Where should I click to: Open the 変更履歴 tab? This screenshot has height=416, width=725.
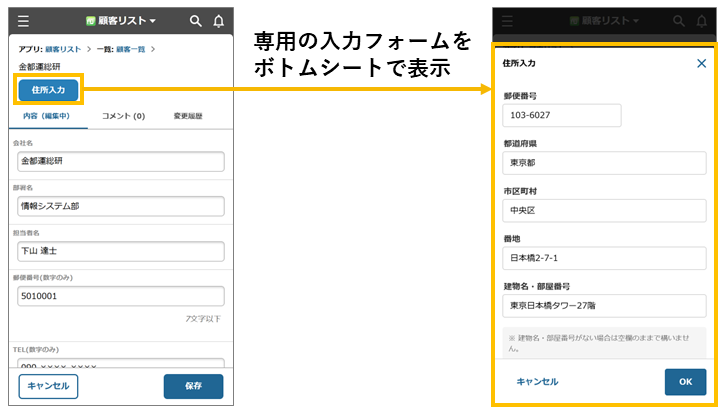(188, 116)
